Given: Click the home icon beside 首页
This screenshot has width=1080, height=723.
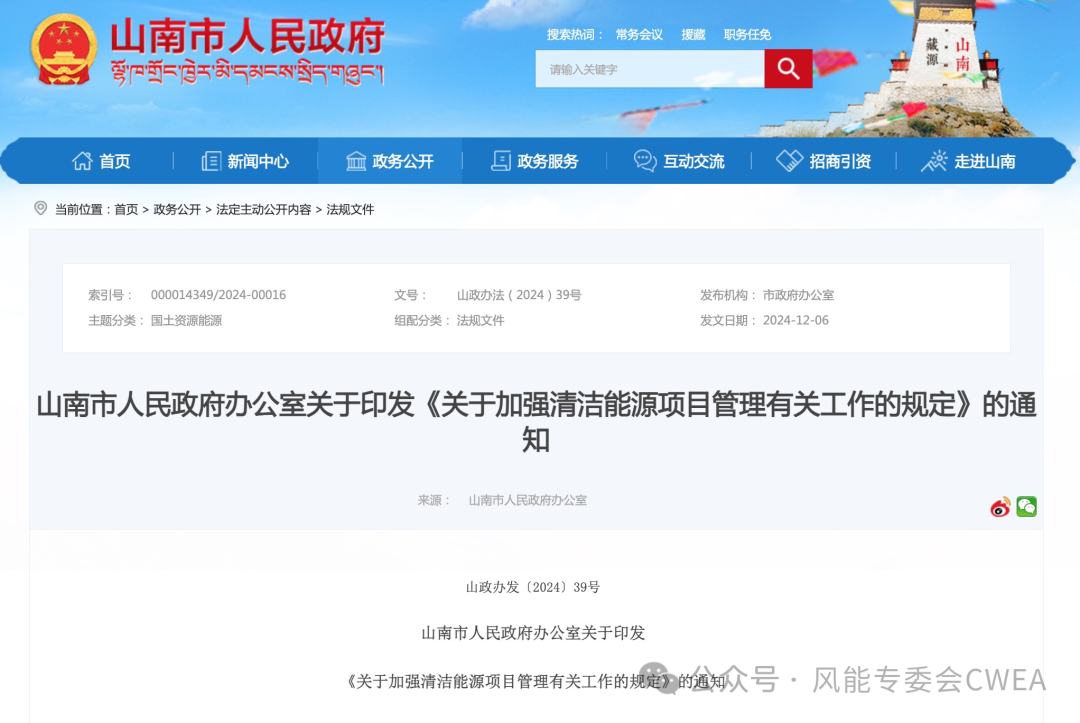Looking at the screenshot, I should pyautogui.click(x=82, y=161).
